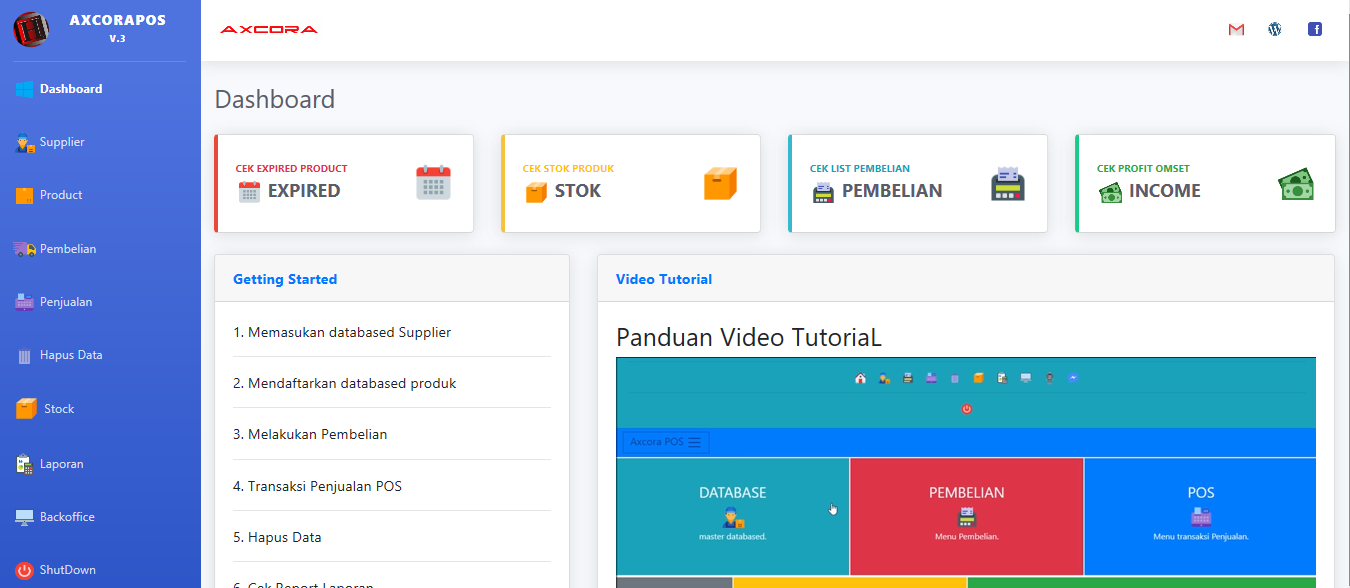The height and width of the screenshot is (588, 1350).
Task: Open the Gmail icon in header
Action: tap(1236, 30)
